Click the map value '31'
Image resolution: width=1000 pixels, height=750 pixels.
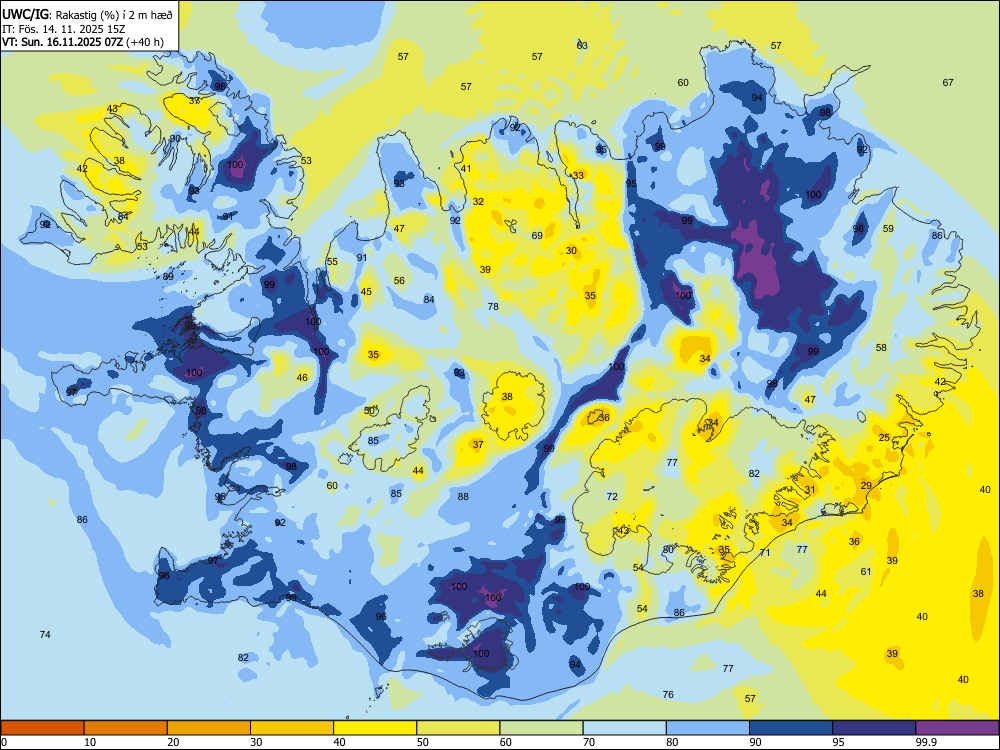[x=810, y=490]
